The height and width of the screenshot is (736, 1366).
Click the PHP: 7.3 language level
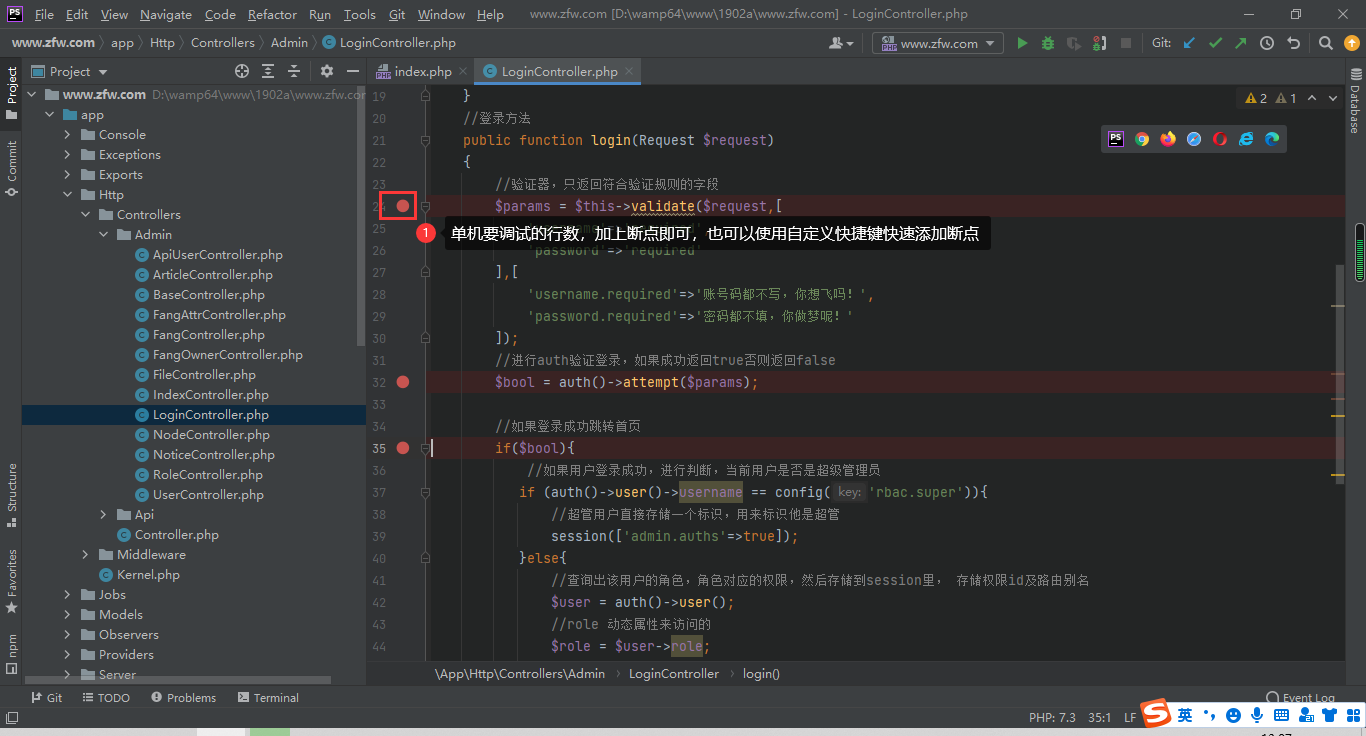1052,717
